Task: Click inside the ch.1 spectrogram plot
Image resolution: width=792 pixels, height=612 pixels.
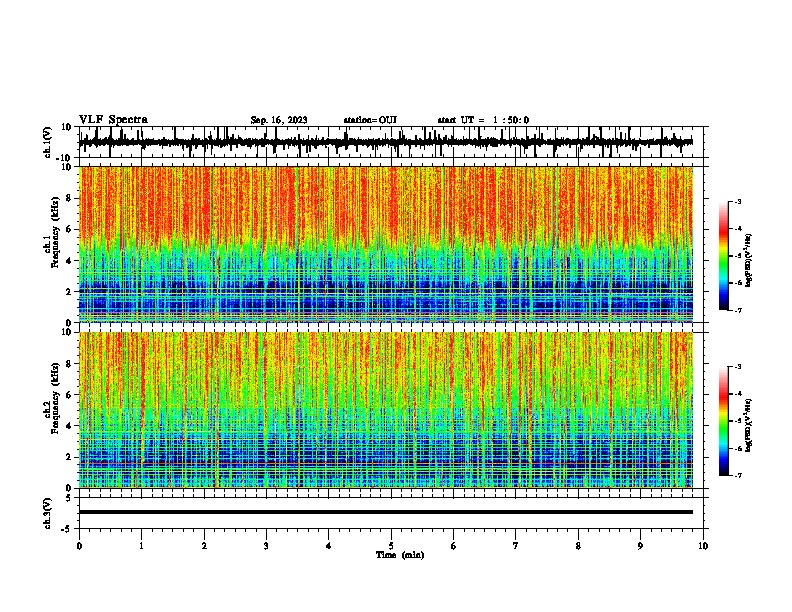Action: pyautogui.click(x=386, y=244)
